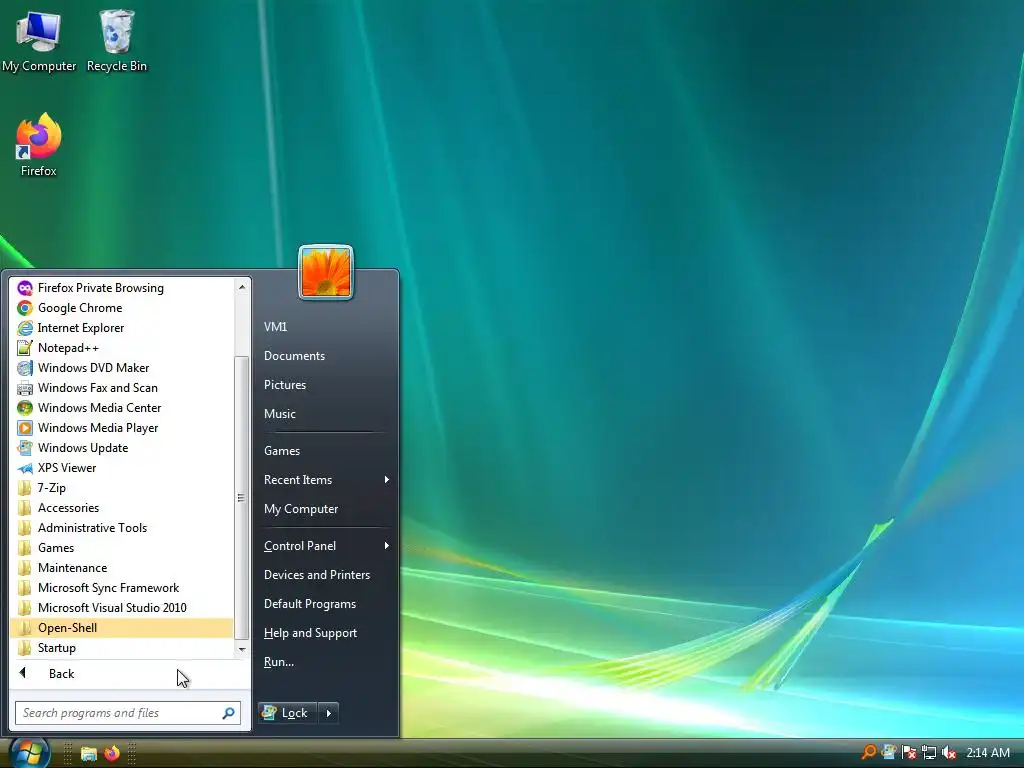The width and height of the screenshot is (1024, 768).
Task: Click the search magnifier icon in search box
Action: coord(229,713)
